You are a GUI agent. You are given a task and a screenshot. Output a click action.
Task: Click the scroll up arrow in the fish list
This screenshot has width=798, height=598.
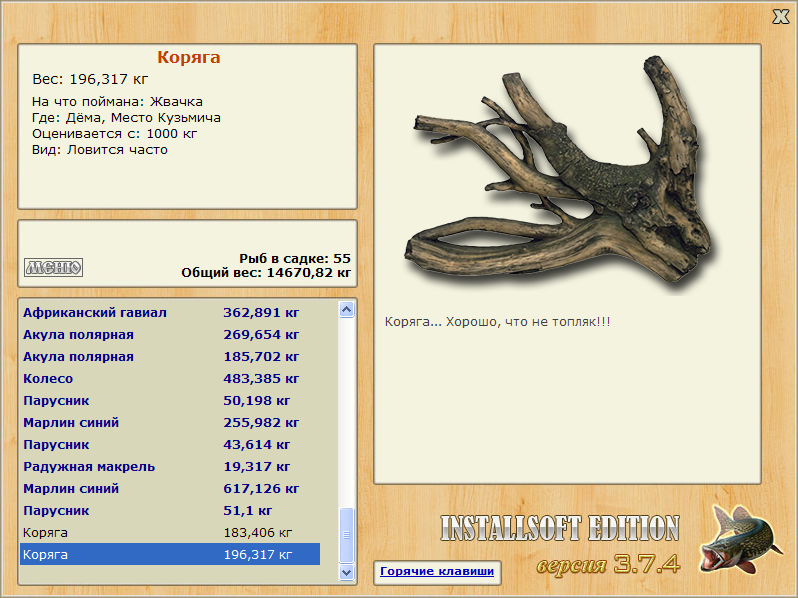[347, 309]
